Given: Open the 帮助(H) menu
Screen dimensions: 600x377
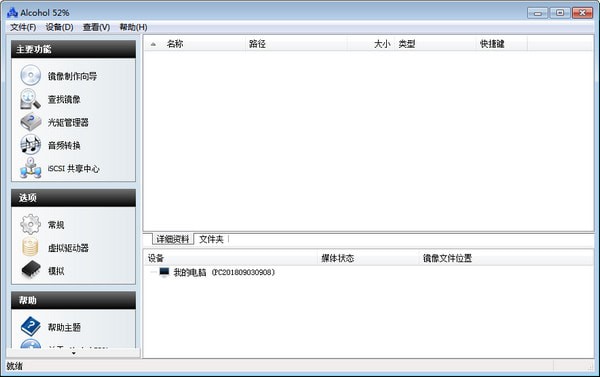Looking at the screenshot, I should click(133, 27).
